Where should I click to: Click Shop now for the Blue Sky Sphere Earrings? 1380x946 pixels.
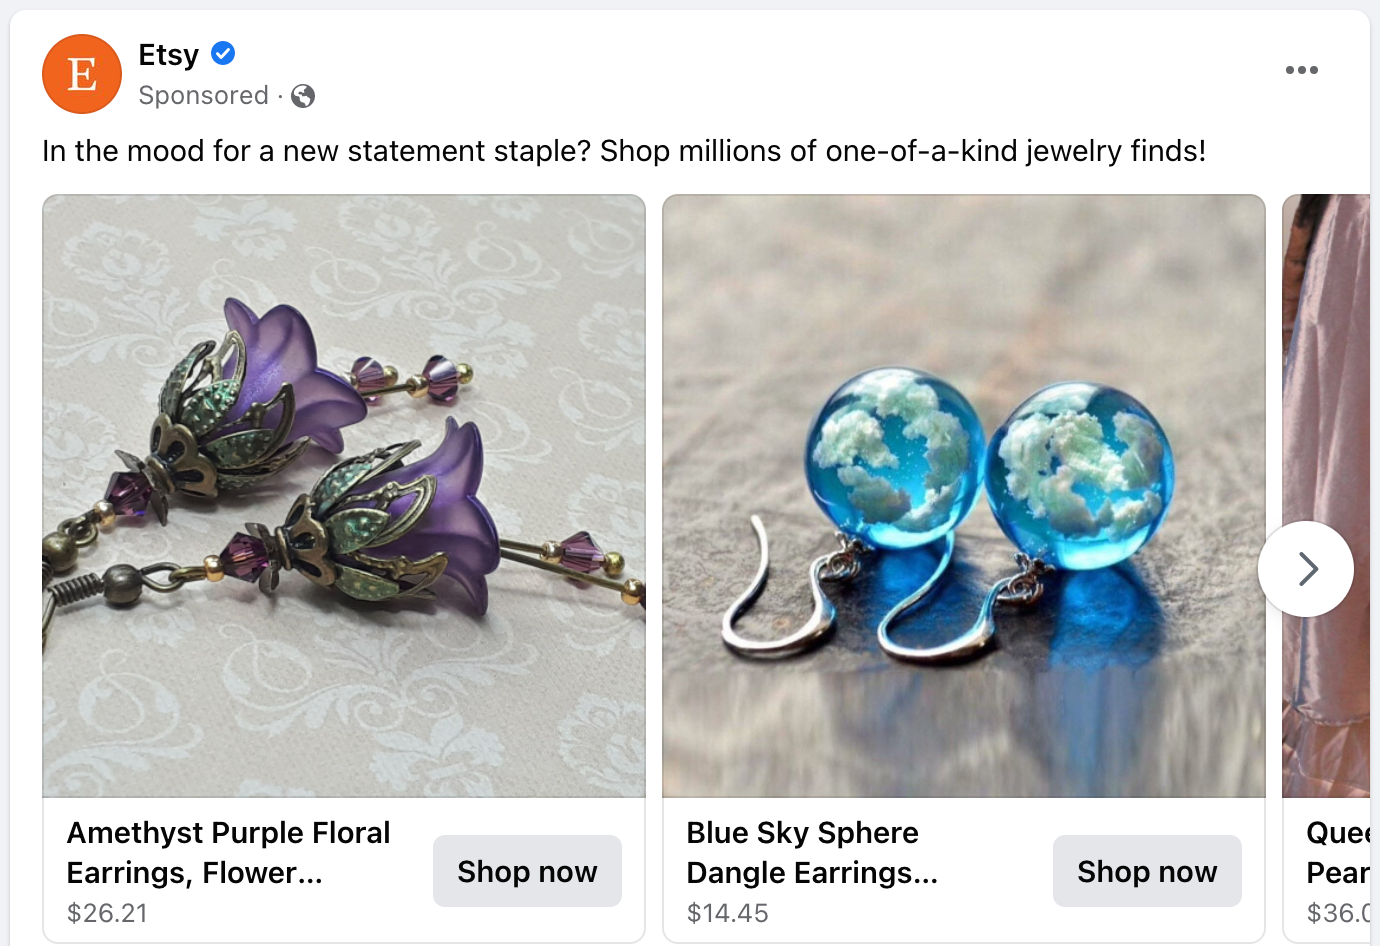1147,871
